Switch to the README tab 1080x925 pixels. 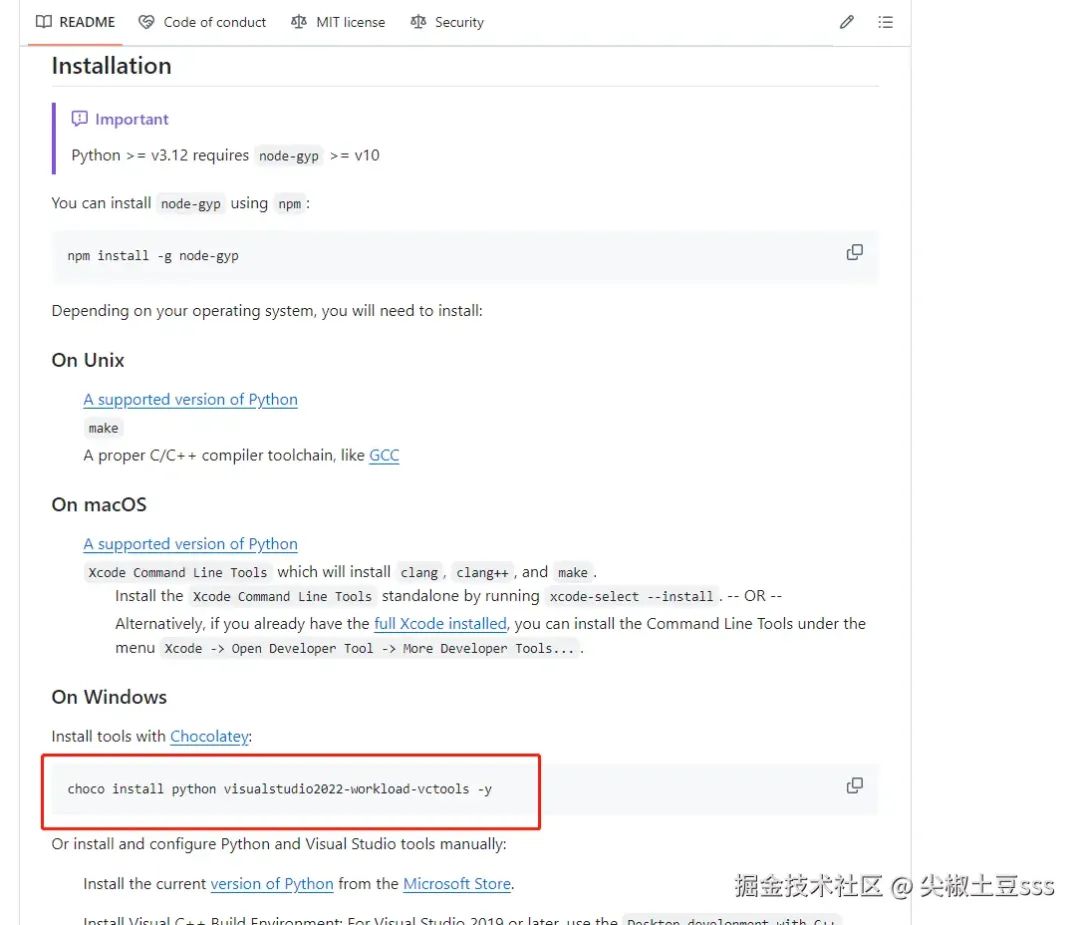pos(75,22)
